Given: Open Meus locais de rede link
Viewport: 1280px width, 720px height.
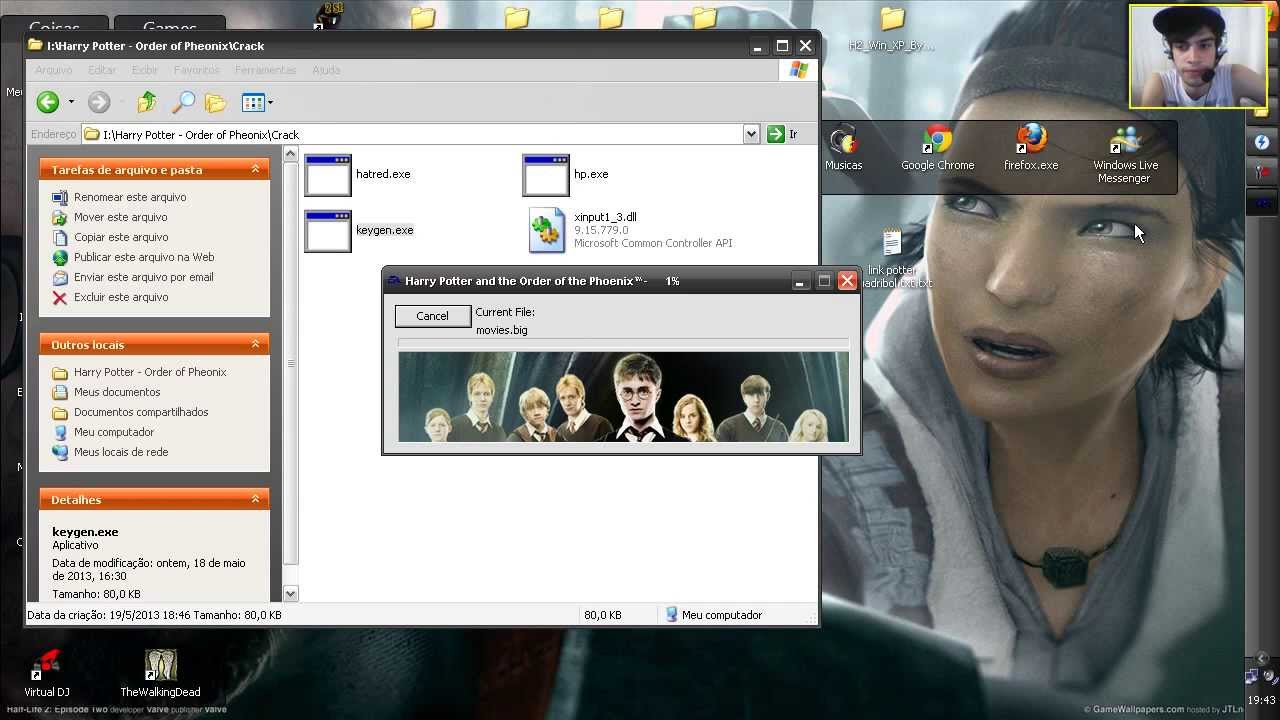Looking at the screenshot, I should pyautogui.click(x=121, y=452).
